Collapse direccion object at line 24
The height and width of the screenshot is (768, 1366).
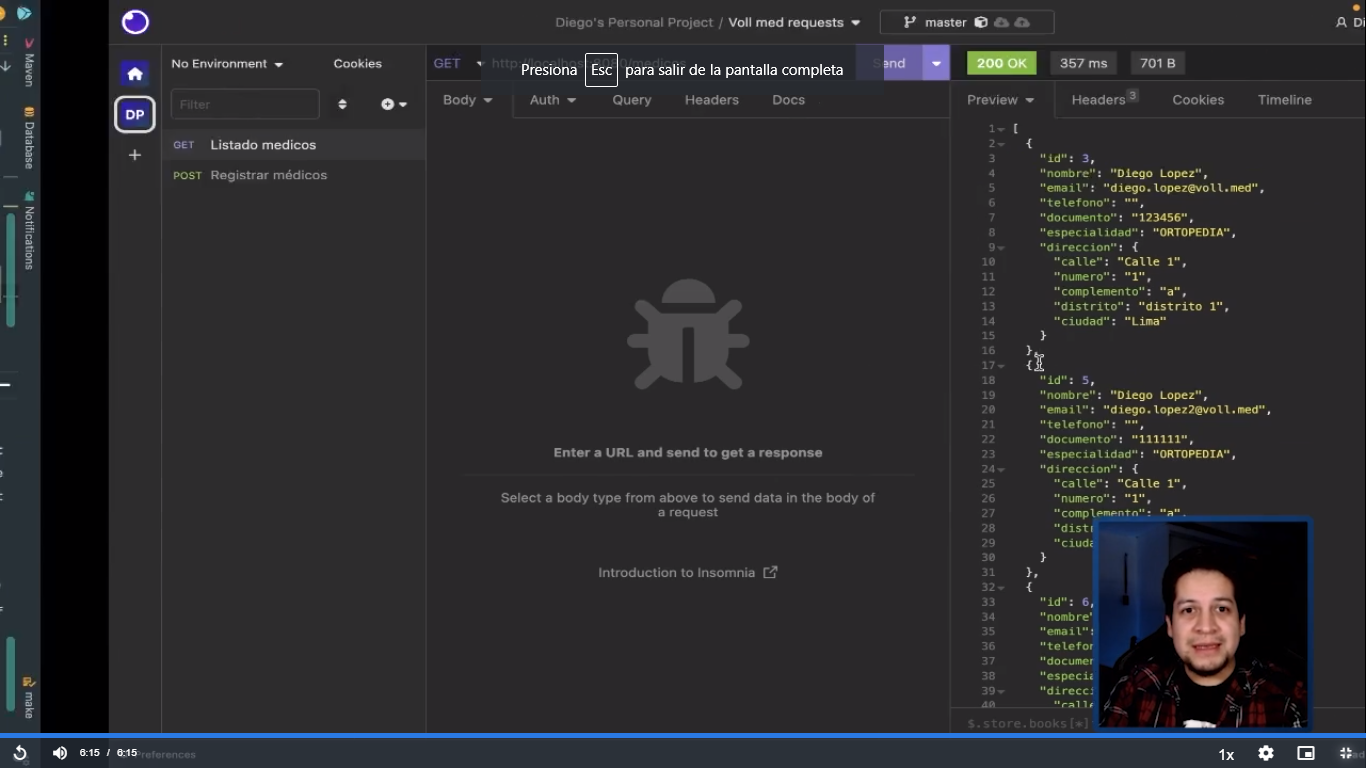(1002, 469)
